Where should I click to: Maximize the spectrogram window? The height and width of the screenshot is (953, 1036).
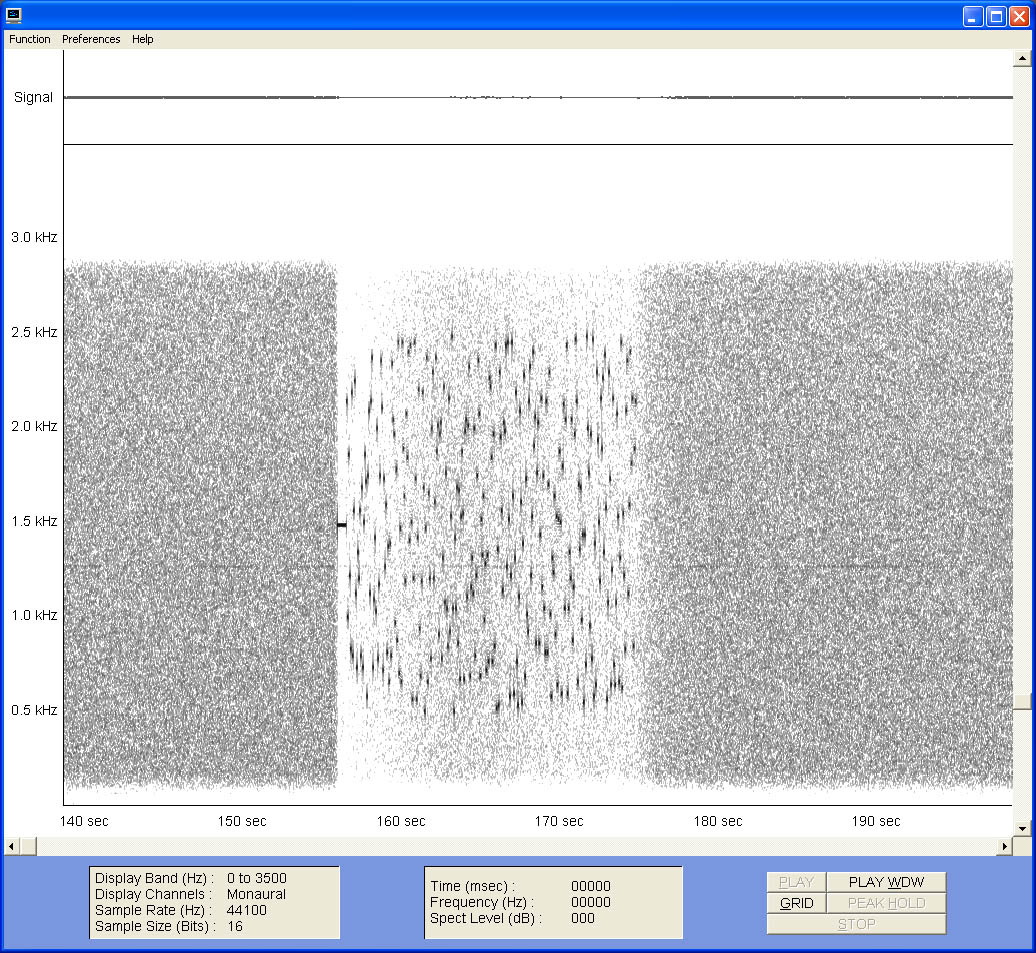(x=996, y=16)
